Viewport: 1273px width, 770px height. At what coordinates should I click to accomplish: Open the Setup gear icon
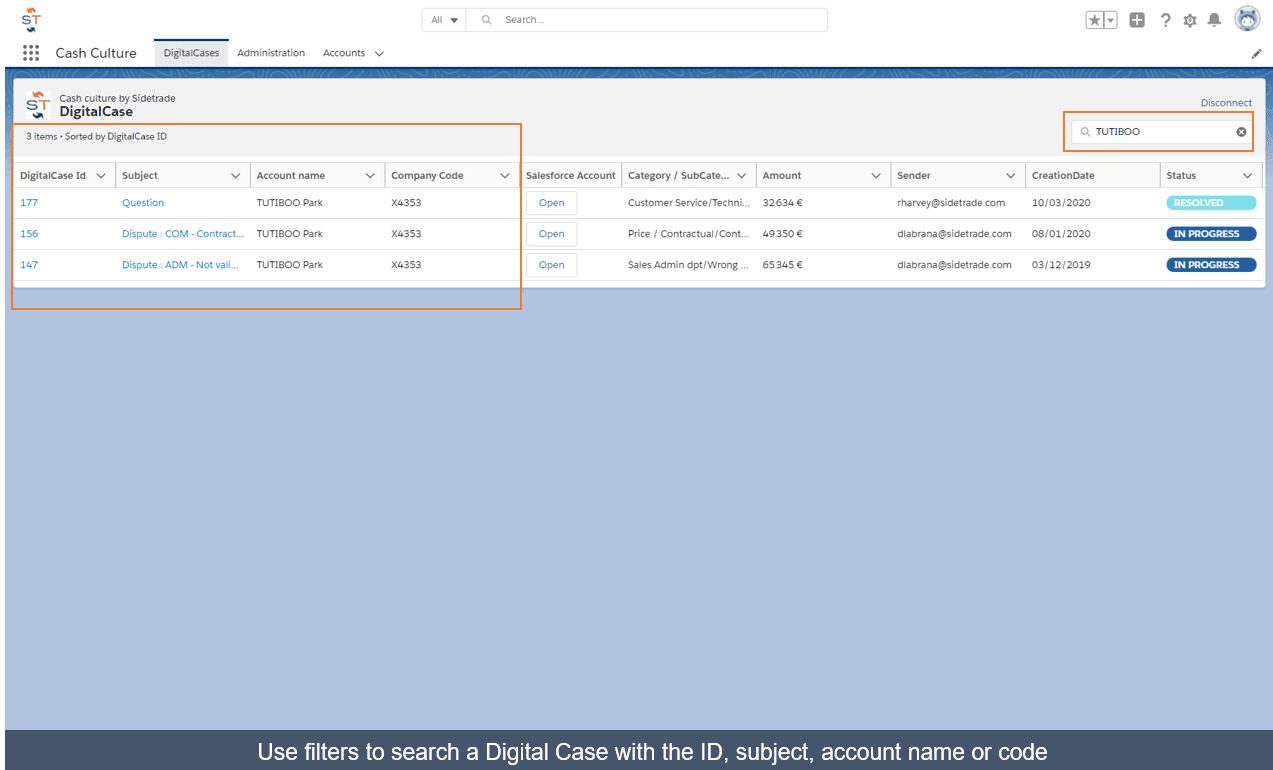pyautogui.click(x=1190, y=20)
